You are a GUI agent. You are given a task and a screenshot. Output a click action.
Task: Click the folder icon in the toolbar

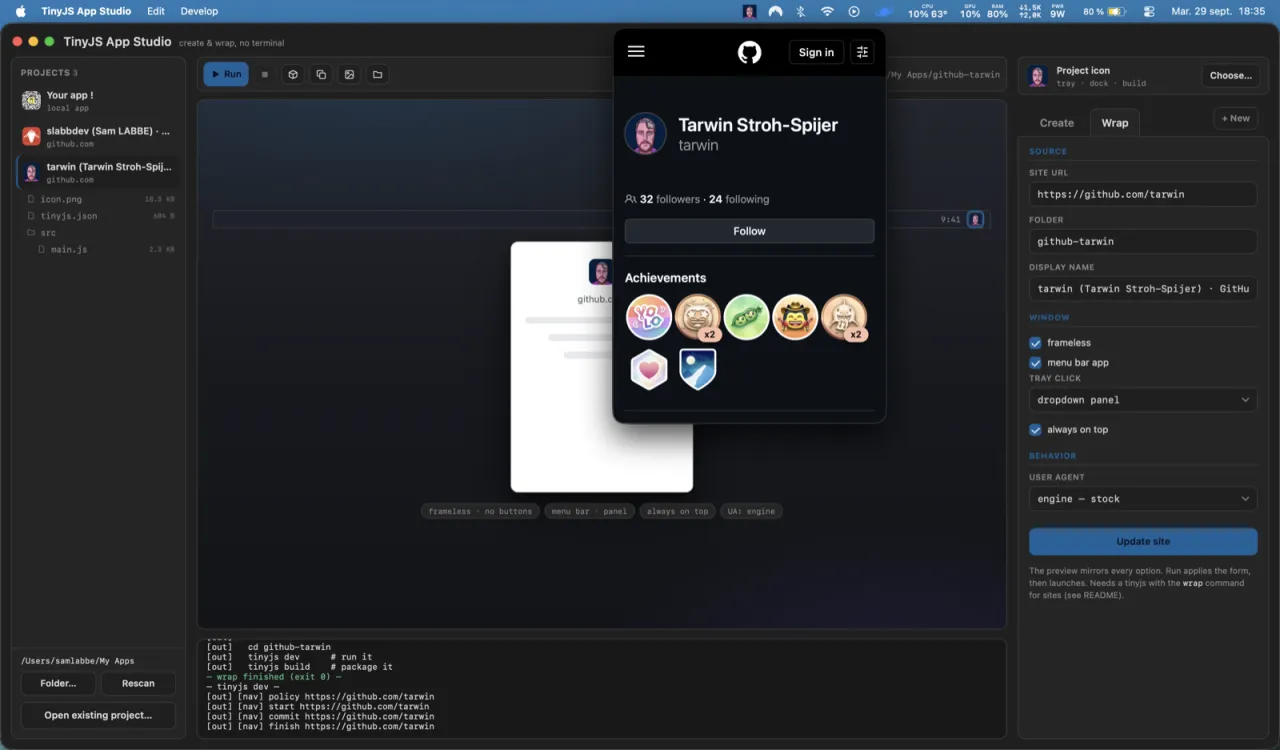(377, 74)
